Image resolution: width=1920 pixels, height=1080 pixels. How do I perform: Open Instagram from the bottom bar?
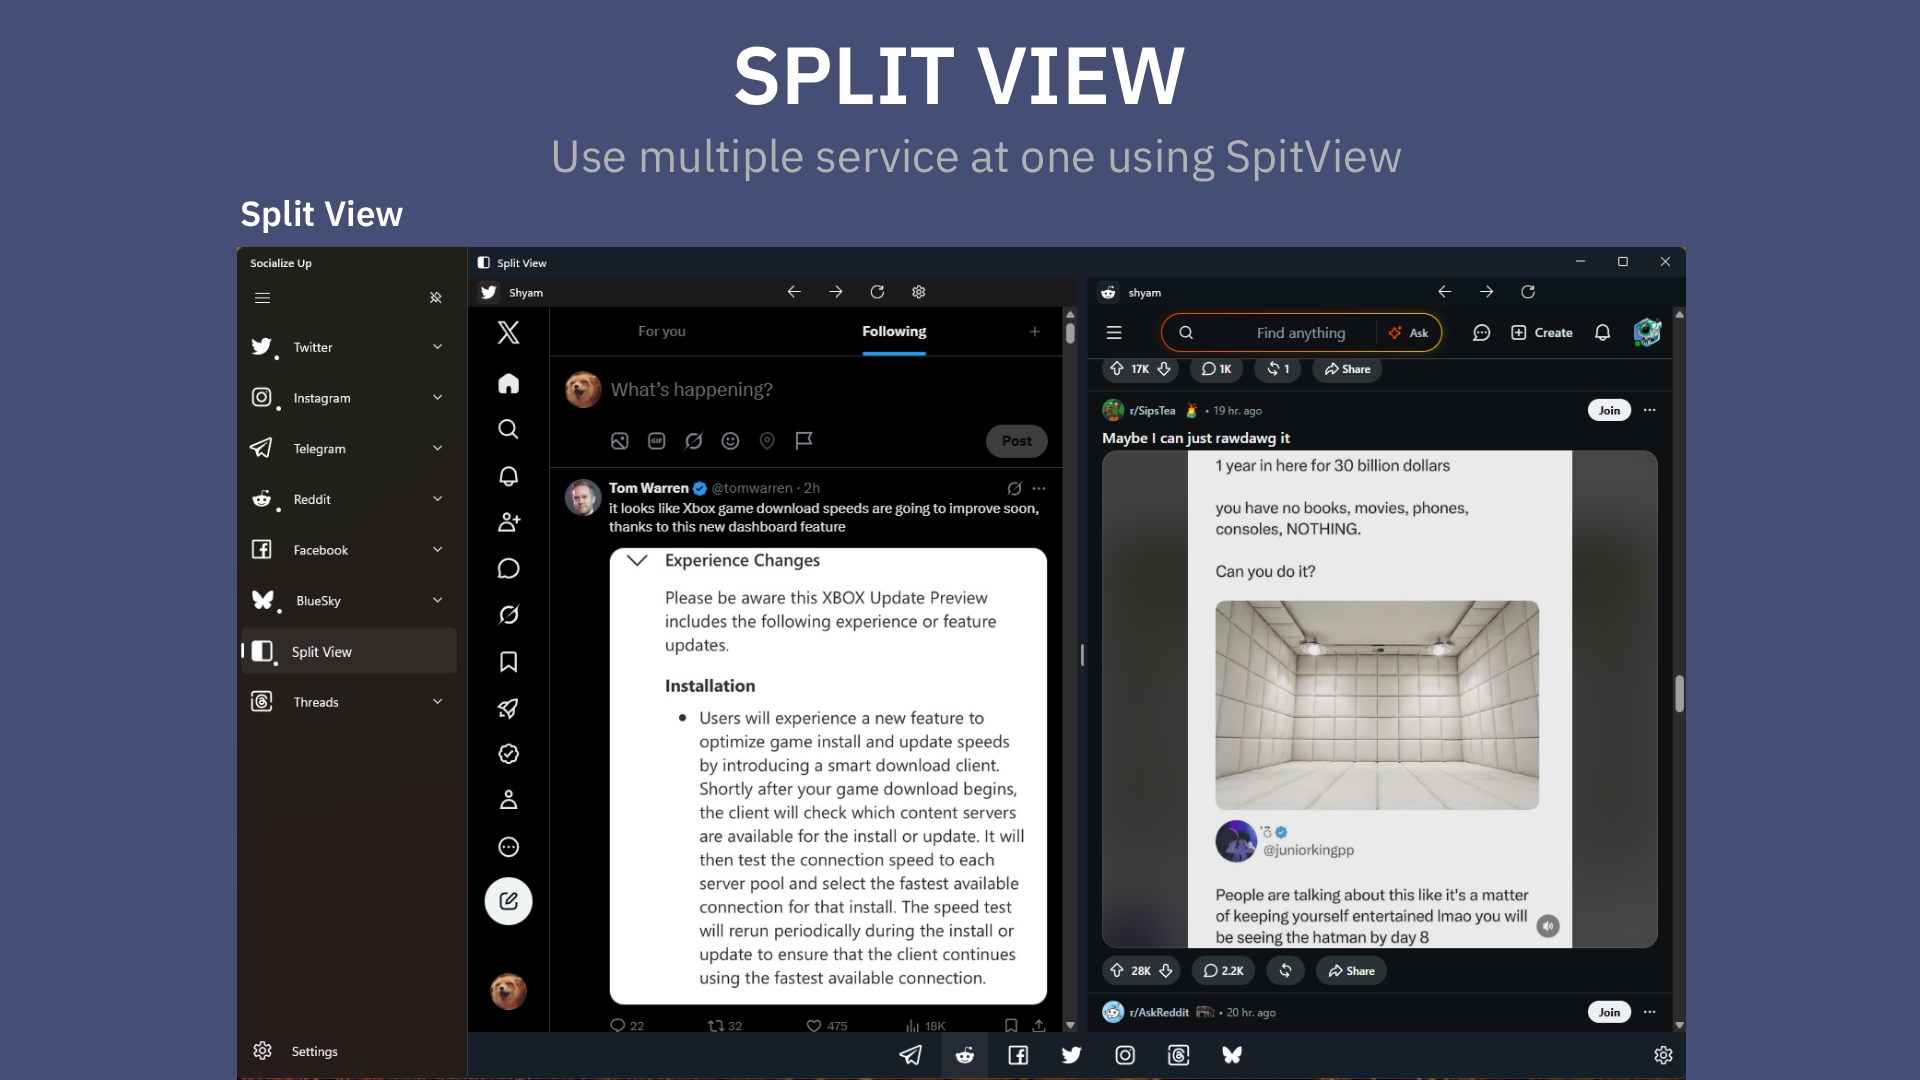(1125, 1055)
